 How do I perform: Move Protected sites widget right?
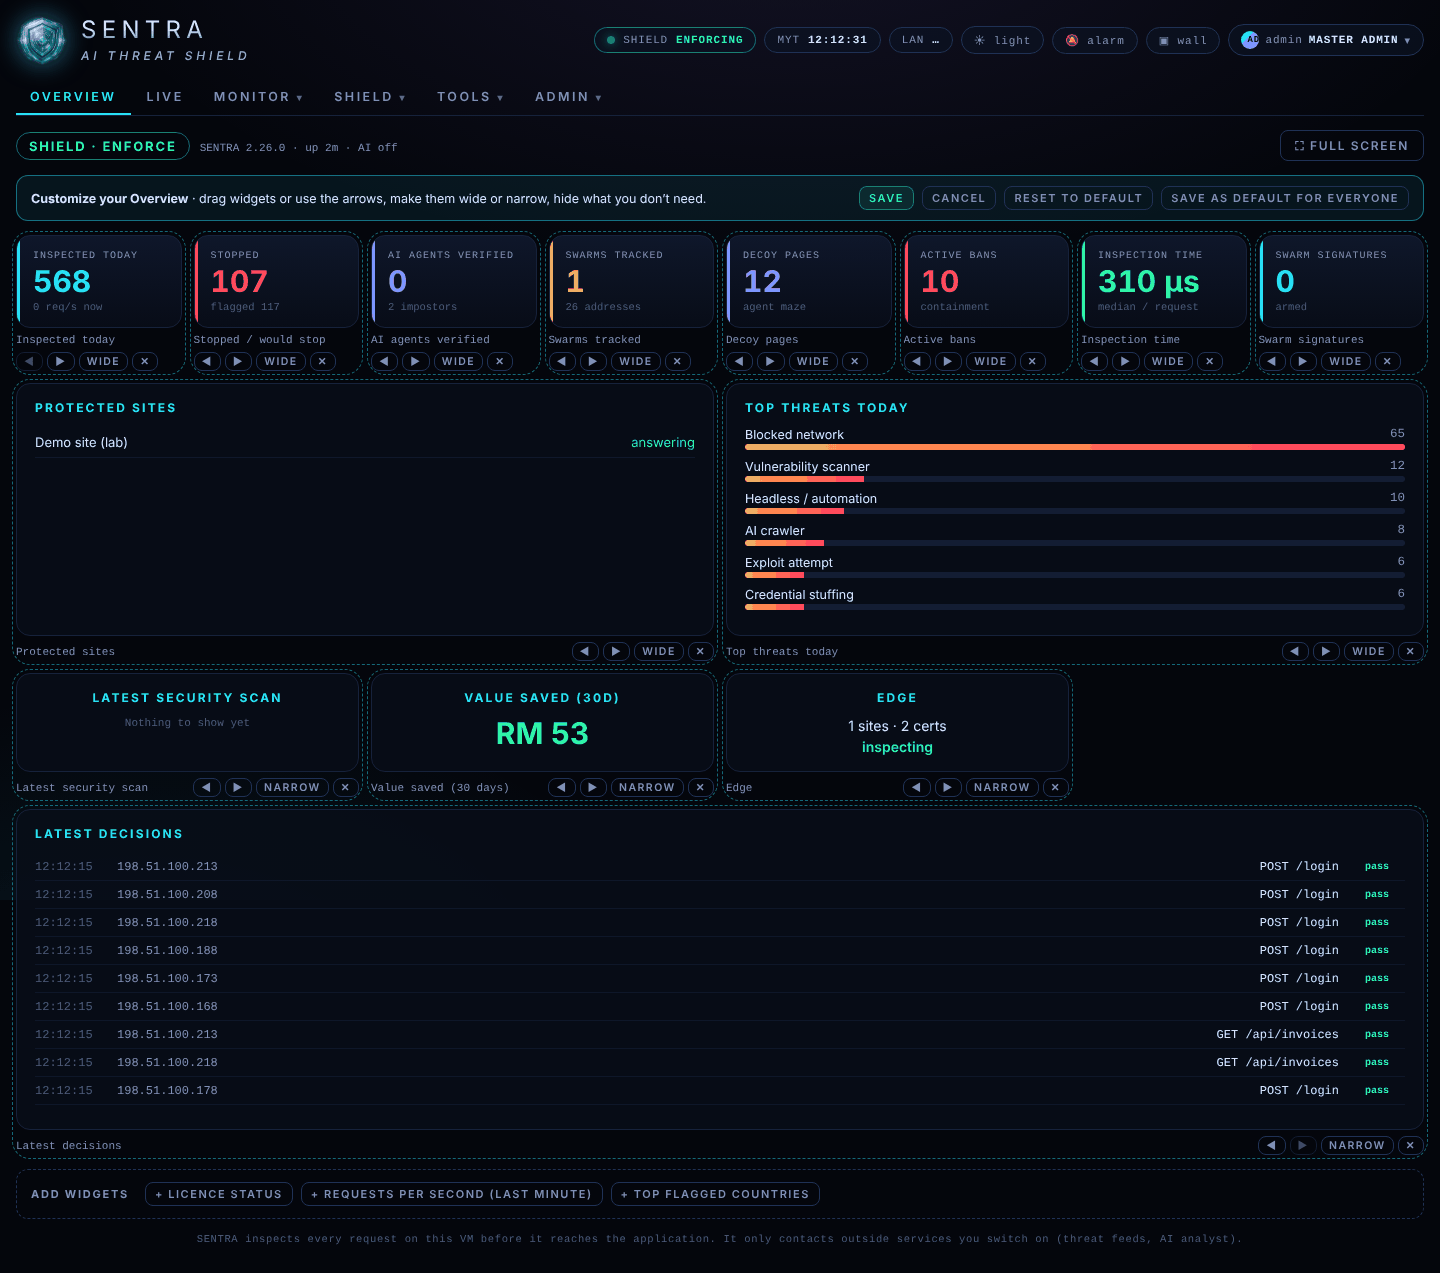point(616,651)
